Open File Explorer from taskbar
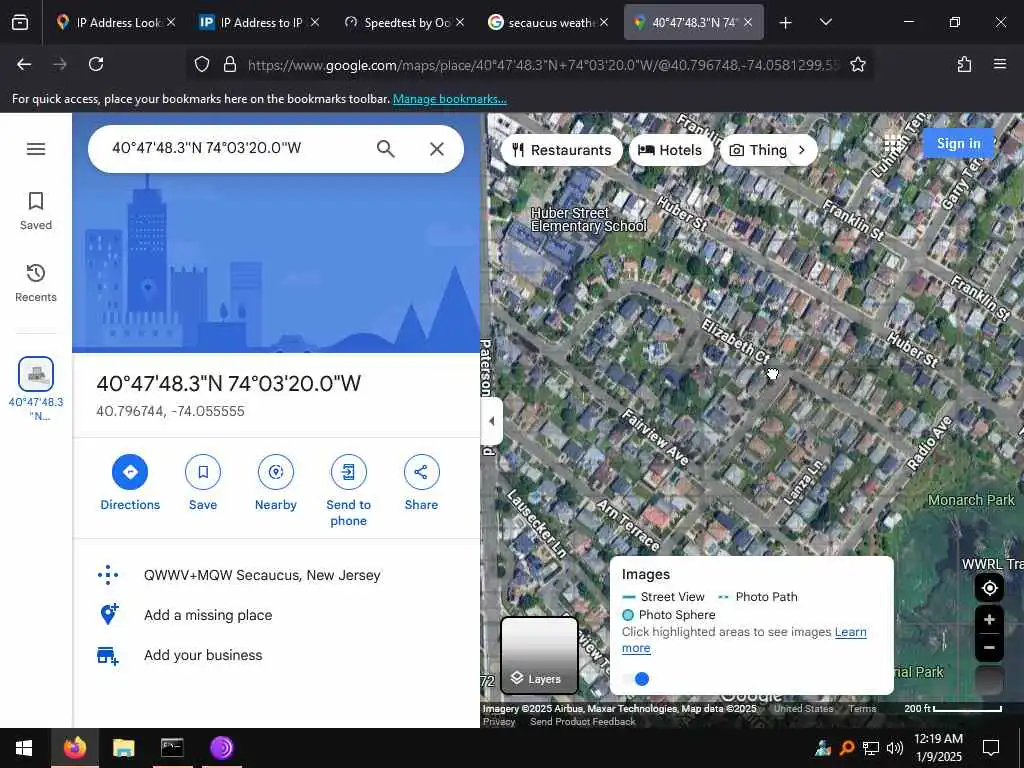 tap(123, 748)
